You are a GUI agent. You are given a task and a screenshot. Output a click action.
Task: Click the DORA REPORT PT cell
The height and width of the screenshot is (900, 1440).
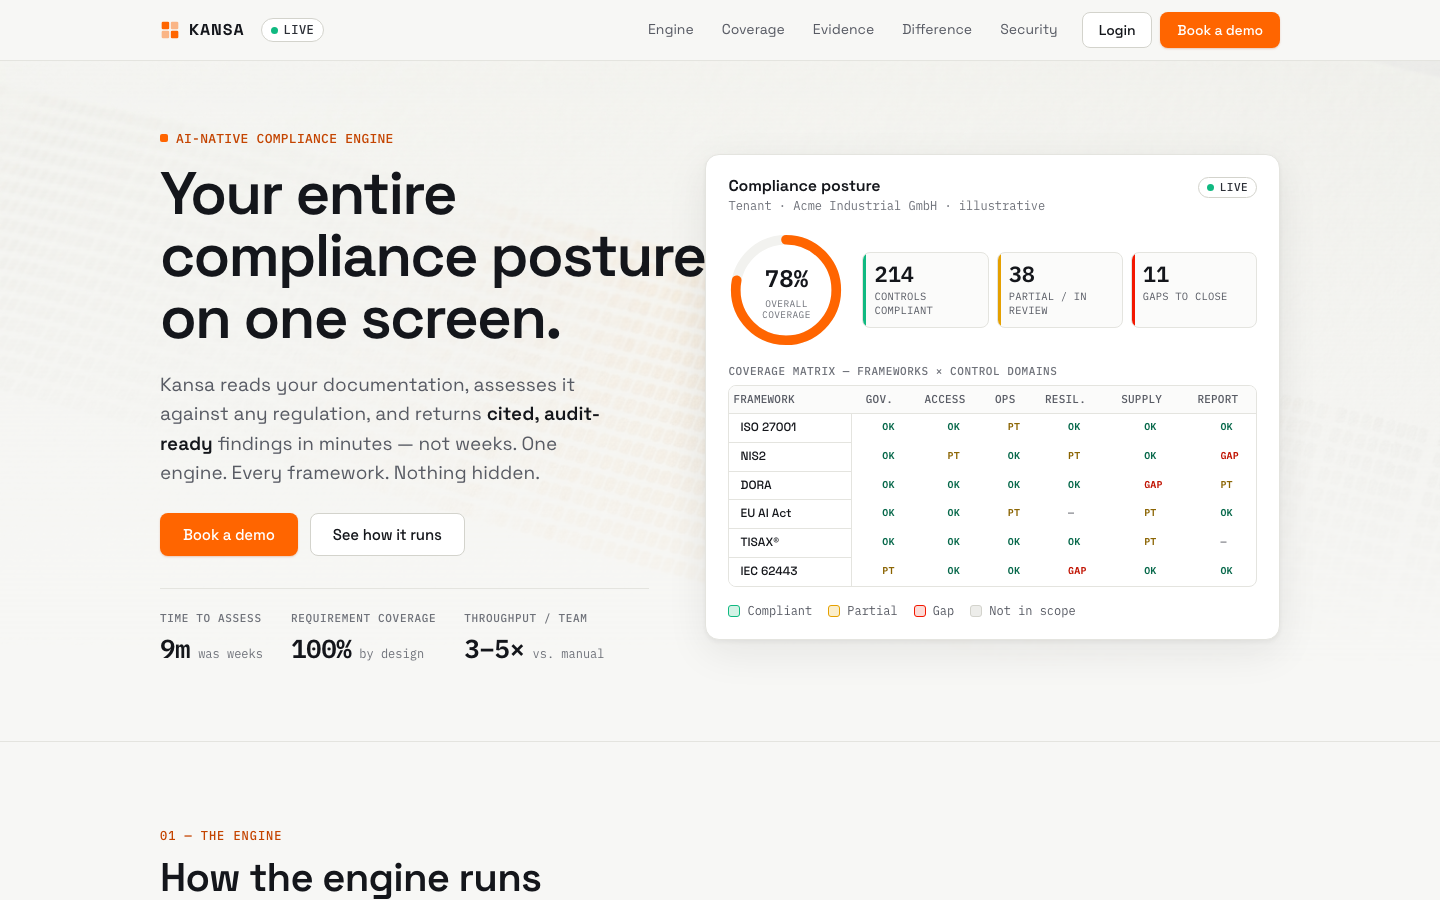(x=1226, y=485)
